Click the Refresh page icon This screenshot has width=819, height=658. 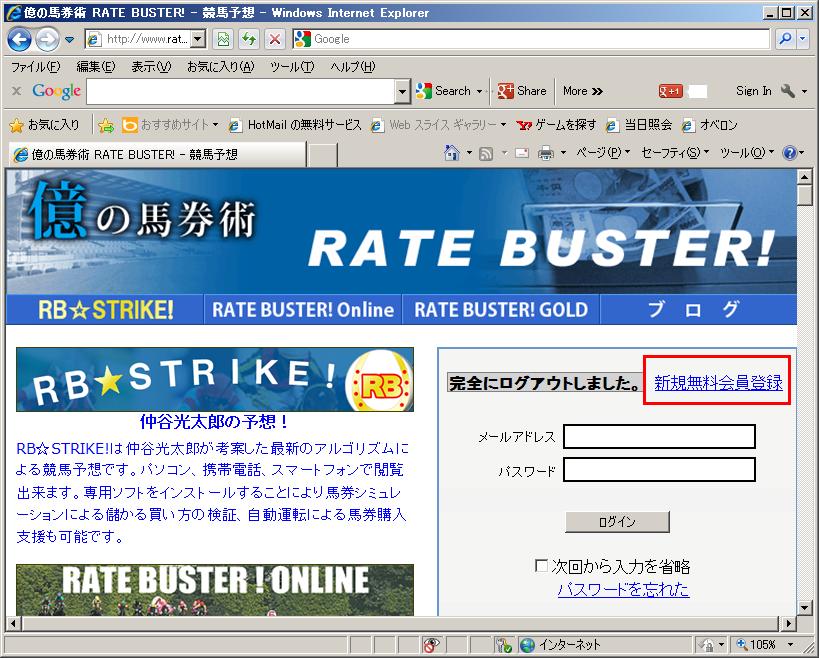249,39
